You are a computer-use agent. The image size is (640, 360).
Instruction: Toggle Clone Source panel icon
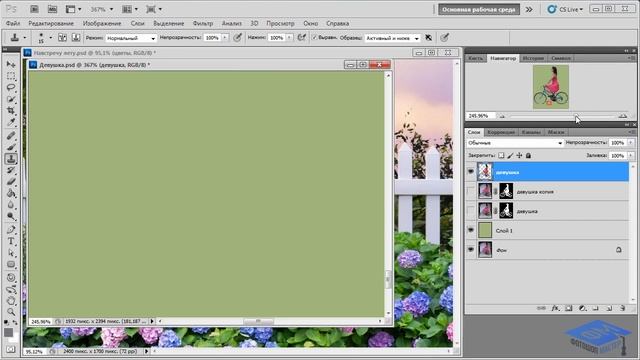pos(76,38)
